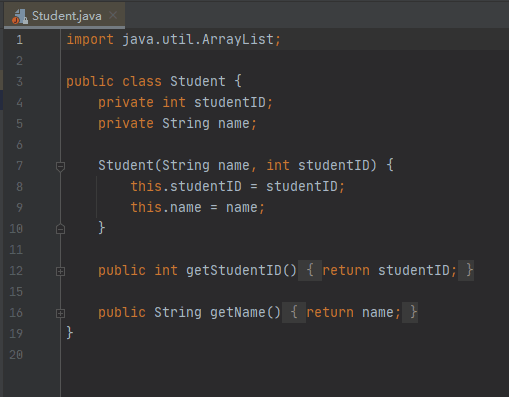Click 'String' type on line 5
The height and width of the screenshot is (397, 509).
point(186,124)
